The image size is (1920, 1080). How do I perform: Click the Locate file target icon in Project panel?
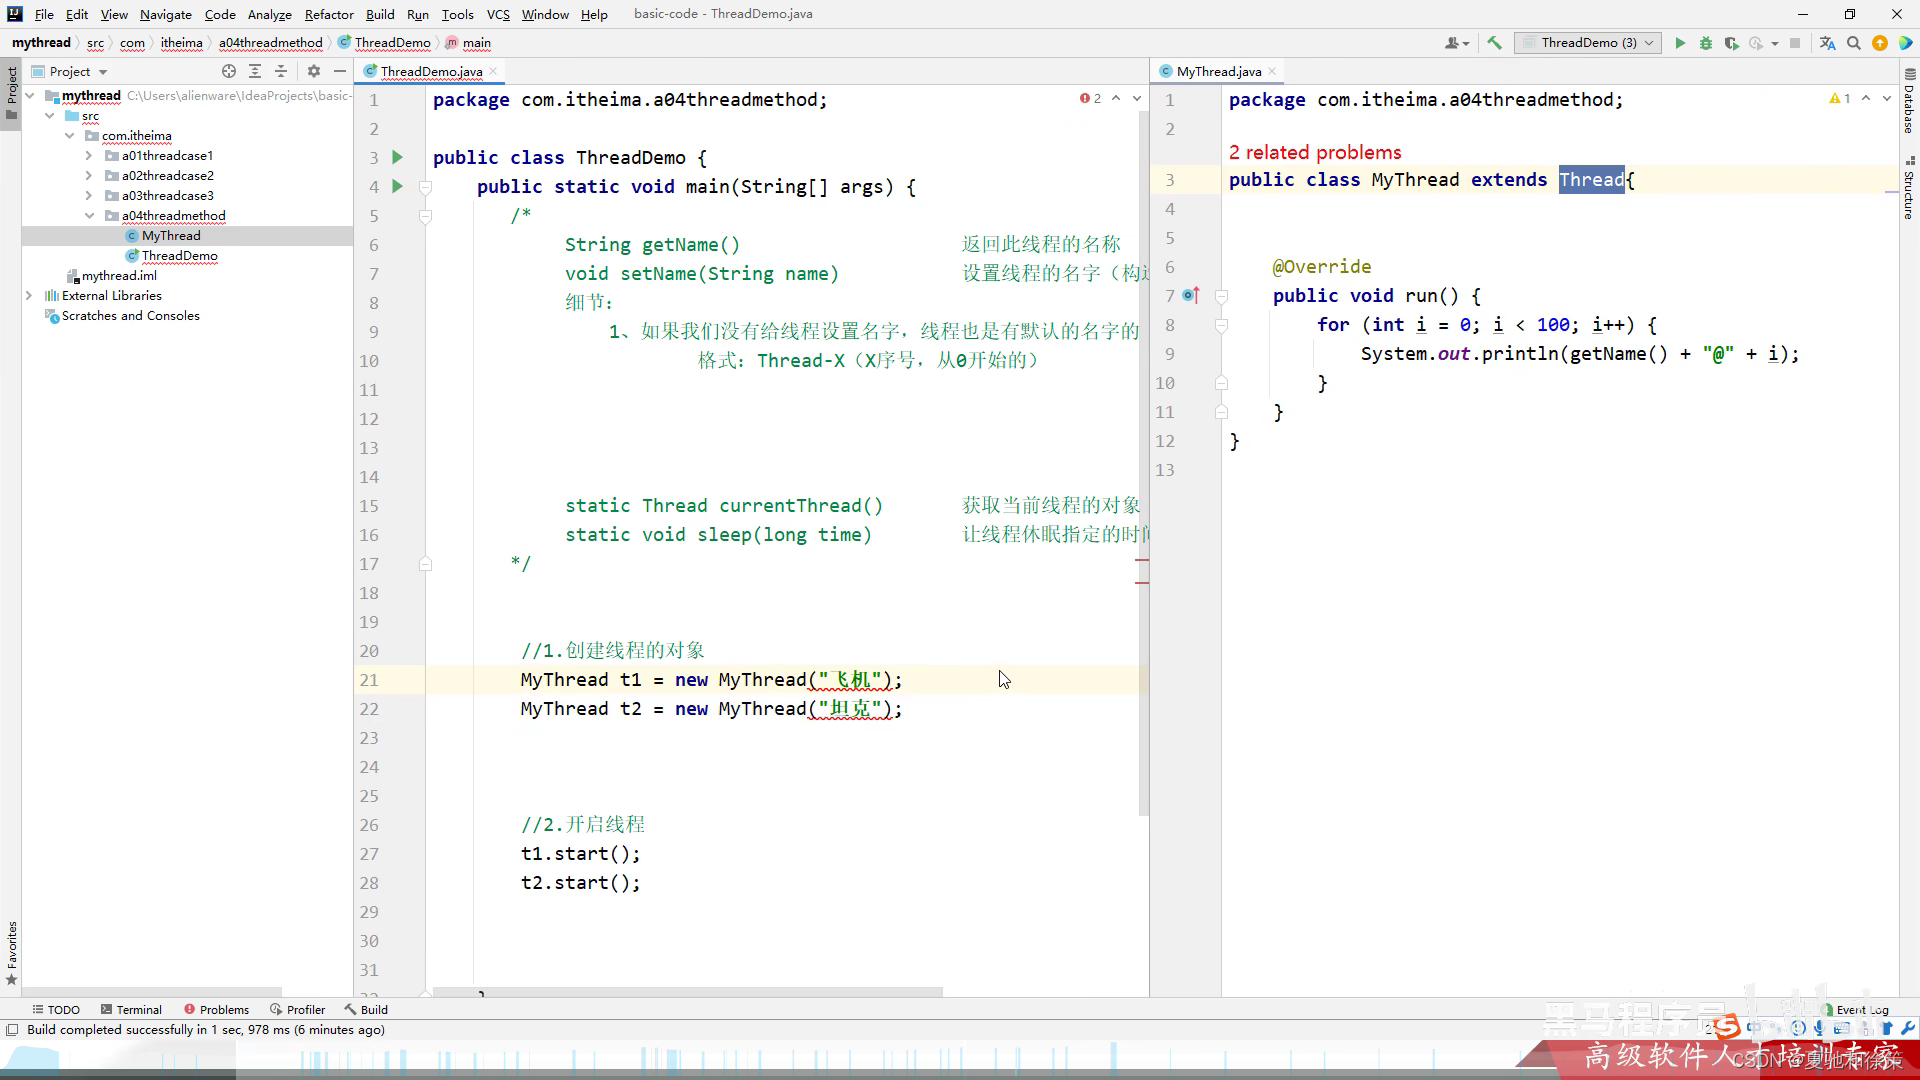(229, 71)
